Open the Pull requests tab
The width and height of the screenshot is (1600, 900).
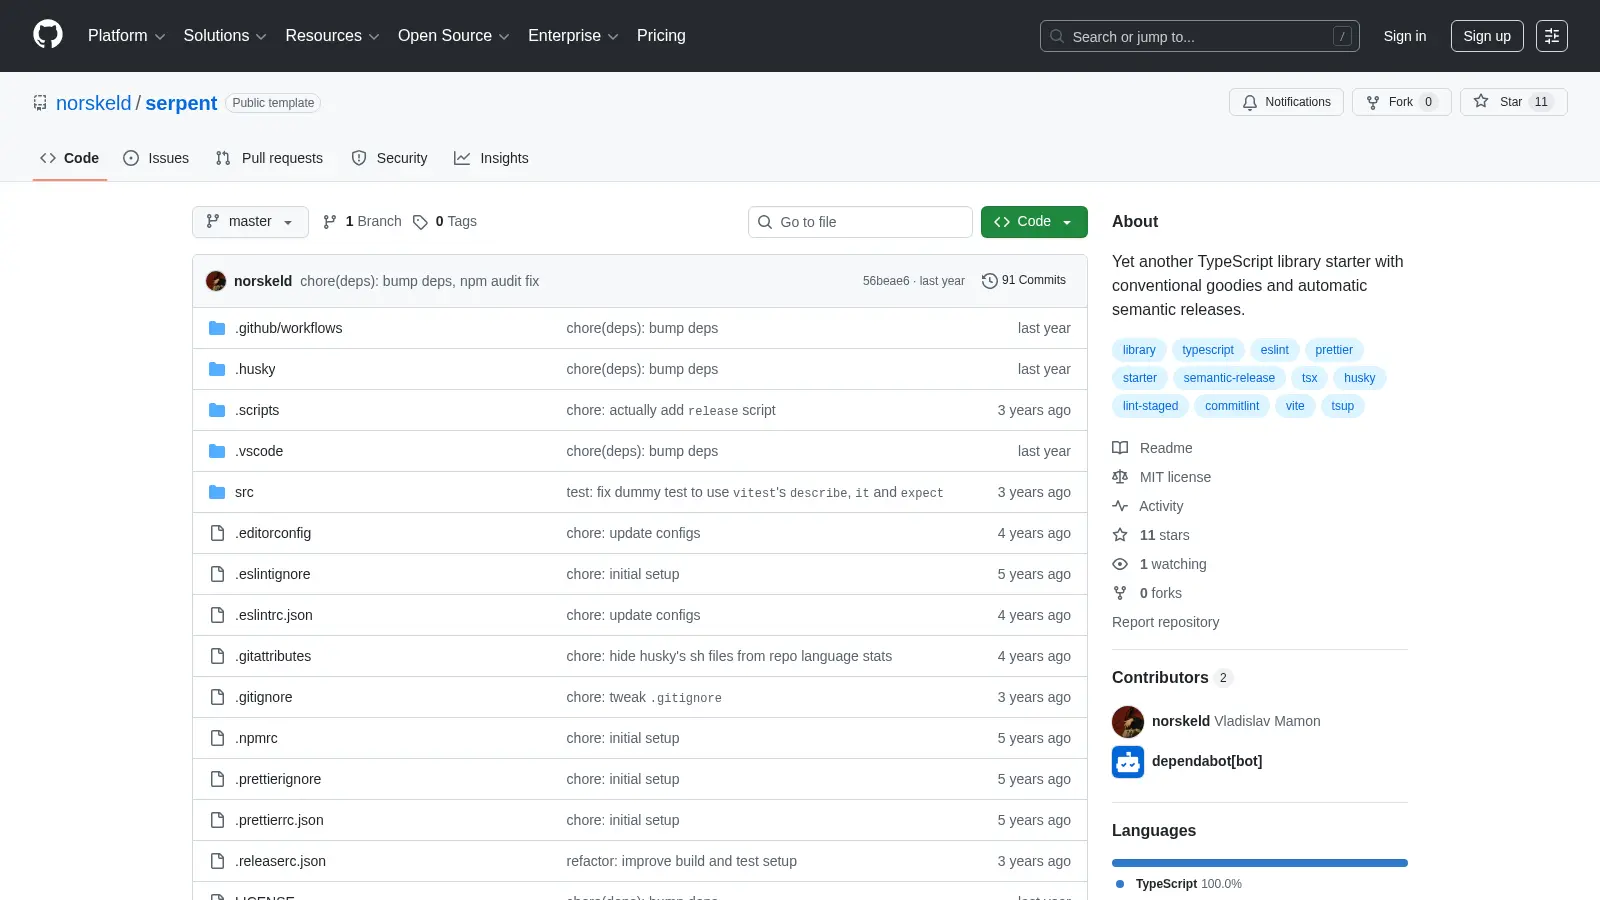click(x=269, y=158)
